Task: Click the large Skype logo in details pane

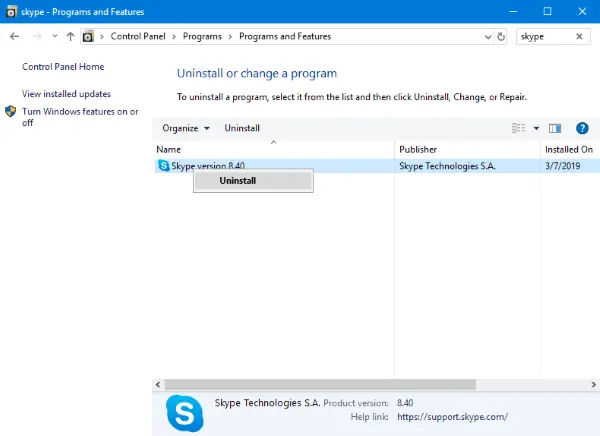Action: pyautogui.click(x=185, y=413)
